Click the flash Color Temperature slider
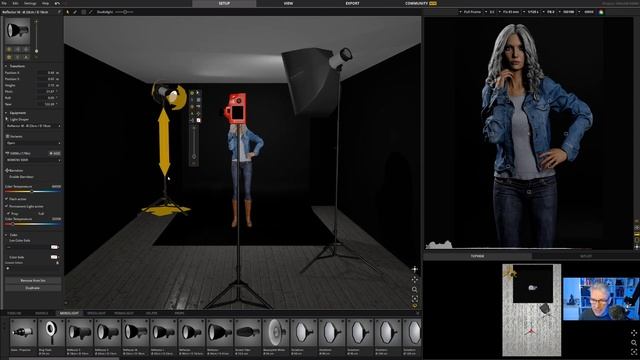Image resolution: width=640 pixels, height=360 pixels. [33, 191]
